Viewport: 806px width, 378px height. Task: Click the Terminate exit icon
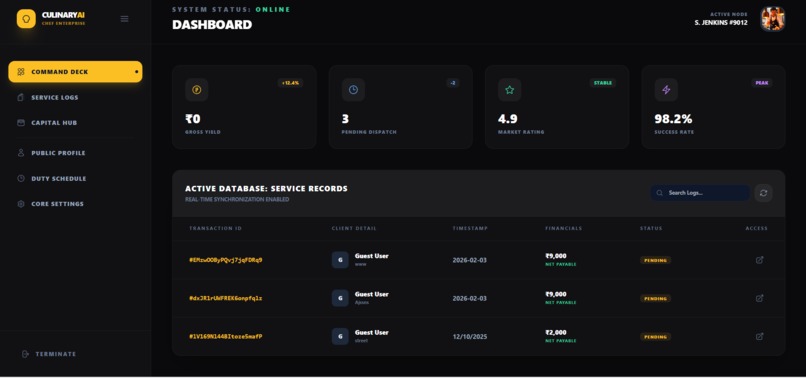click(x=26, y=354)
